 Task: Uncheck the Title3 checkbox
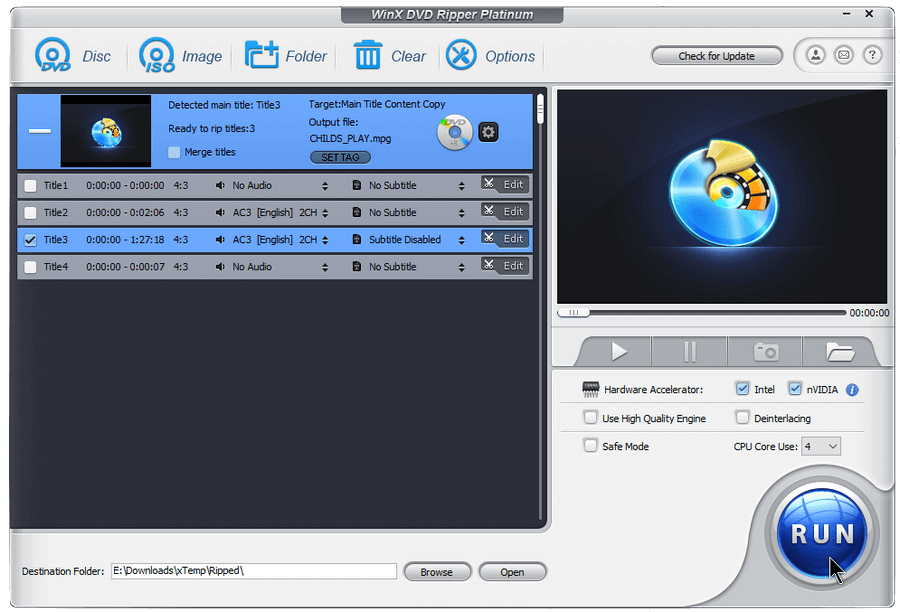[30, 240]
